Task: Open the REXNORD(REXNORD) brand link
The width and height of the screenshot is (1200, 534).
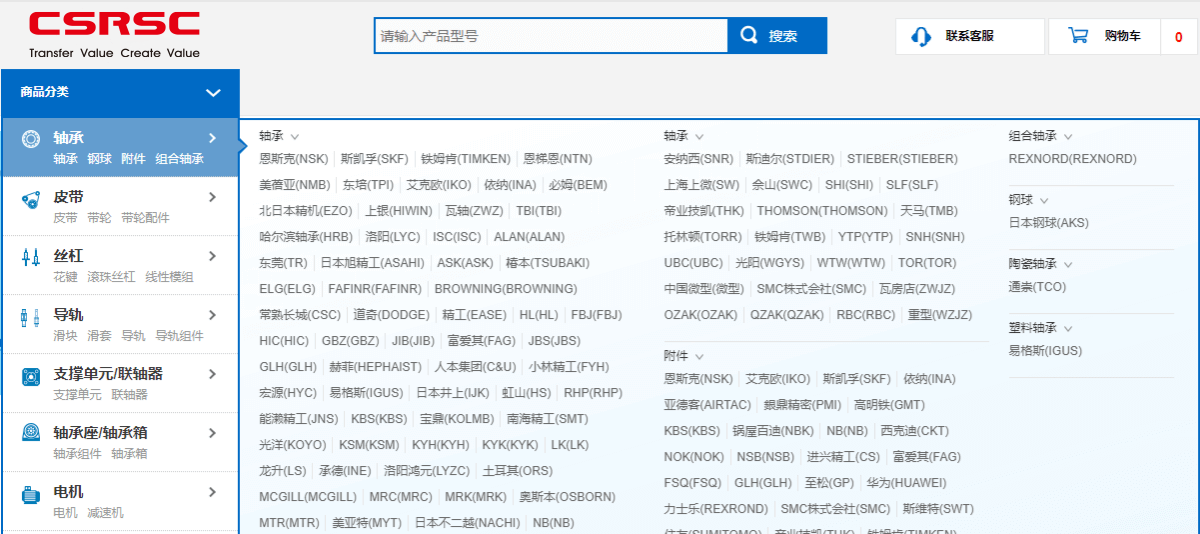Action: [x=1073, y=159]
